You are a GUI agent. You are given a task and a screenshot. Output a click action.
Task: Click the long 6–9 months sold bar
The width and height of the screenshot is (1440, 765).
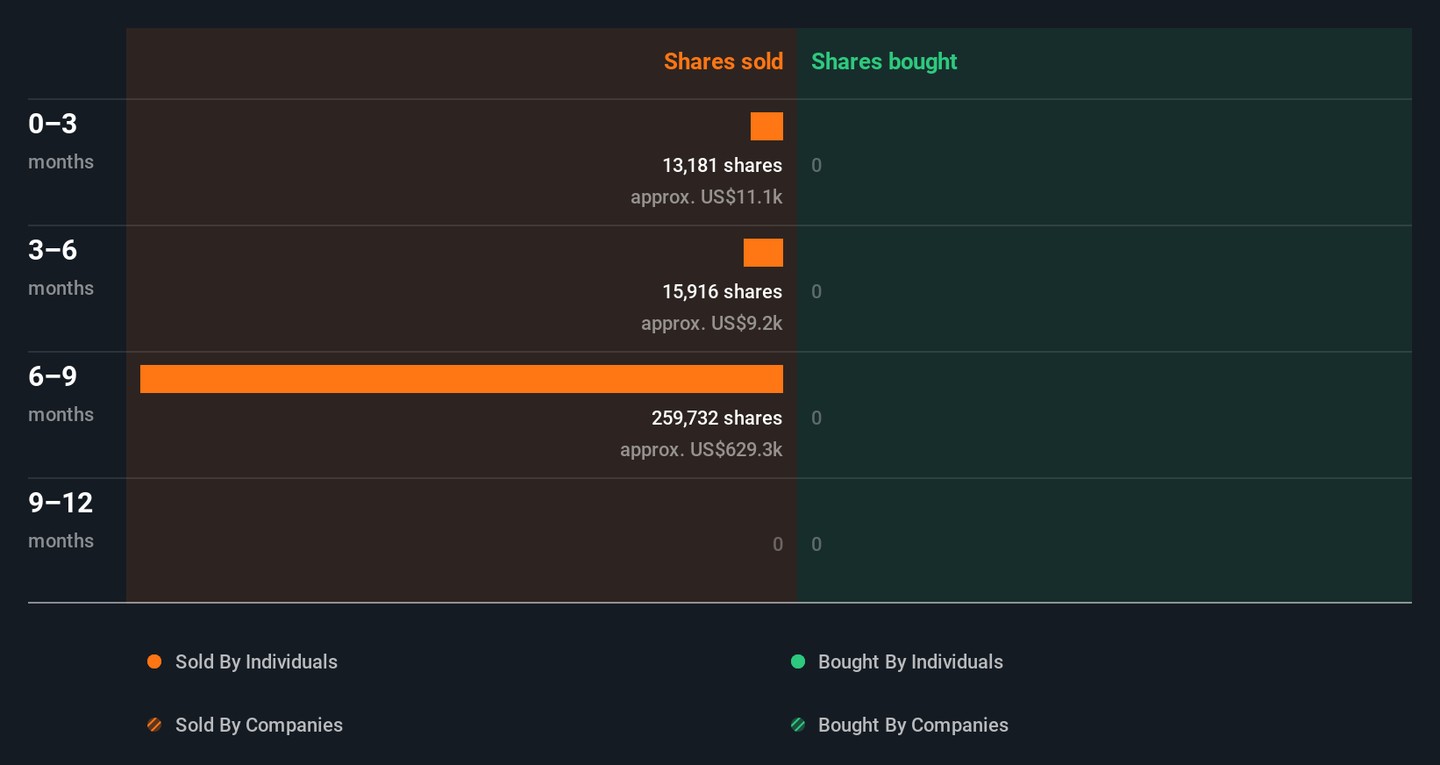pos(461,379)
